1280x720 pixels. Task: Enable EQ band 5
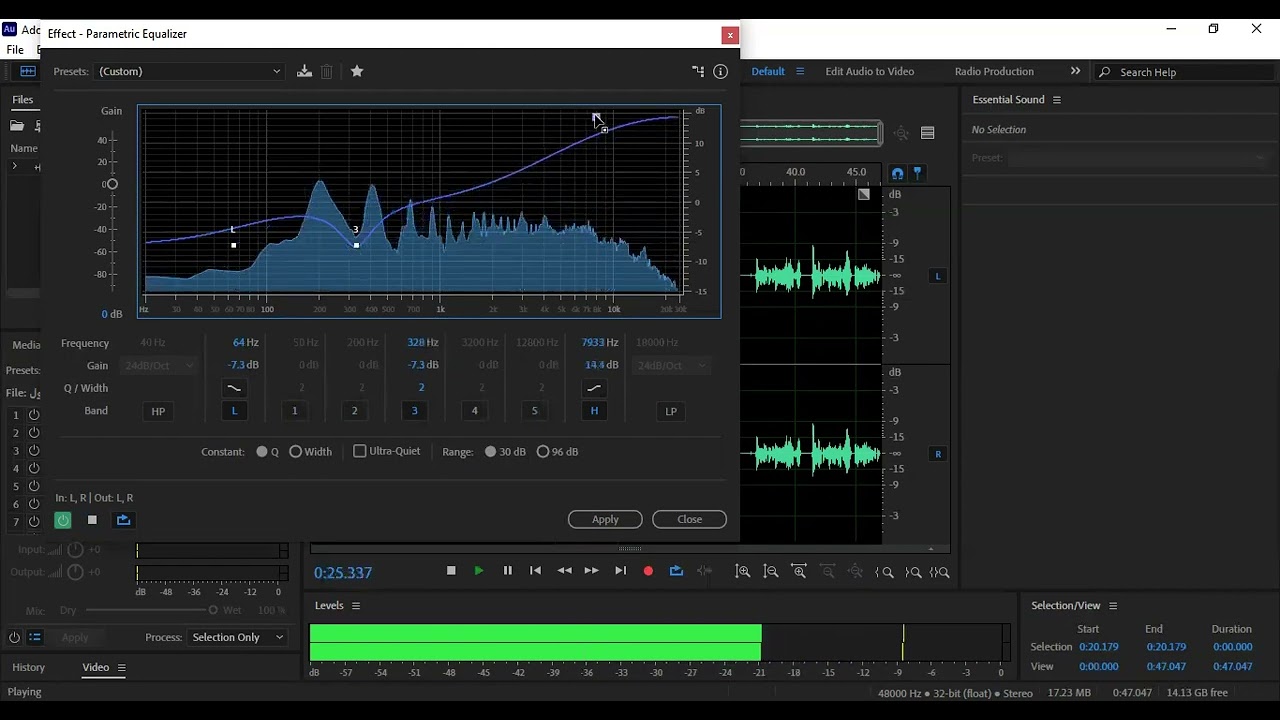(x=534, y=410)
